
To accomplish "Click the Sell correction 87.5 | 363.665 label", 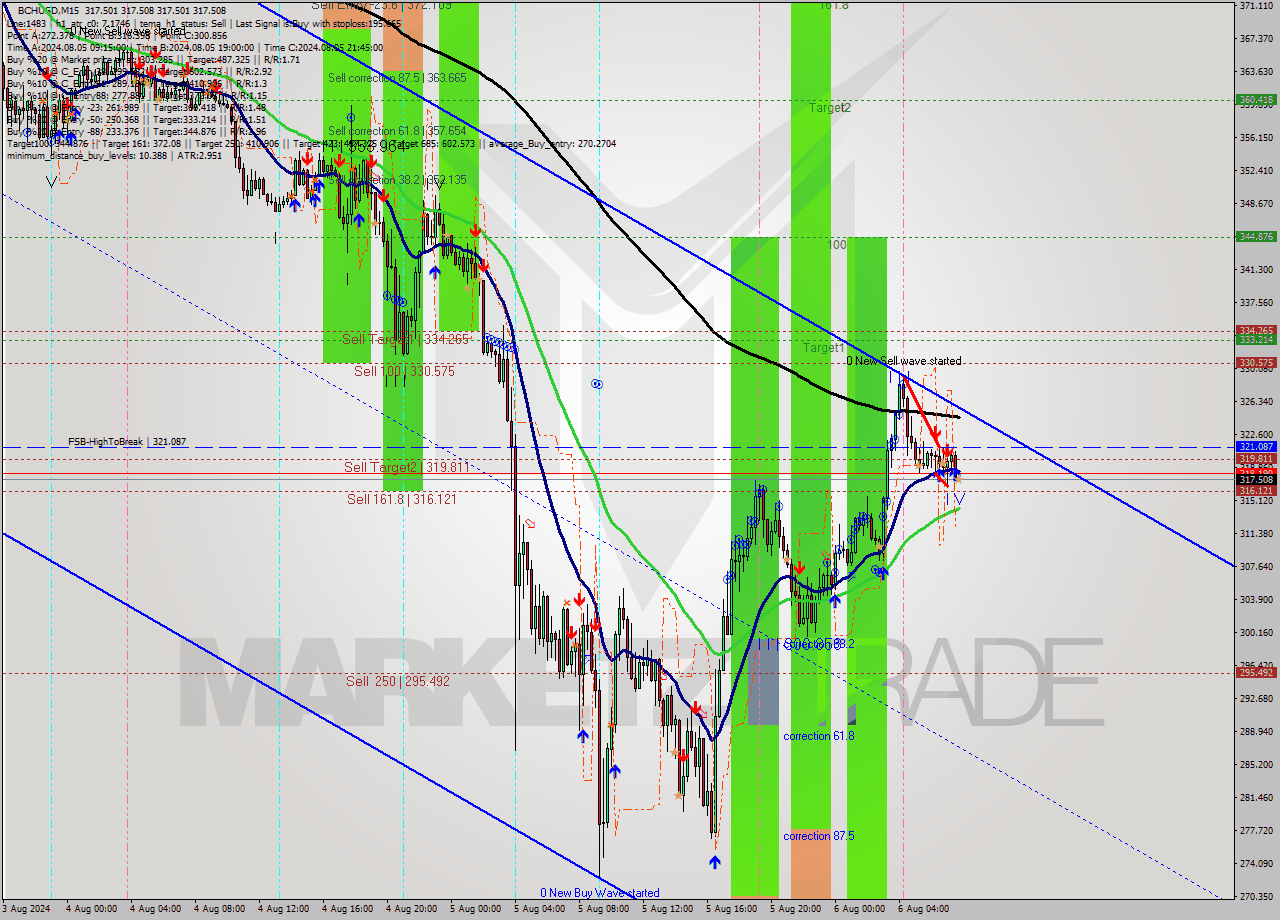I will pos(397,78).
